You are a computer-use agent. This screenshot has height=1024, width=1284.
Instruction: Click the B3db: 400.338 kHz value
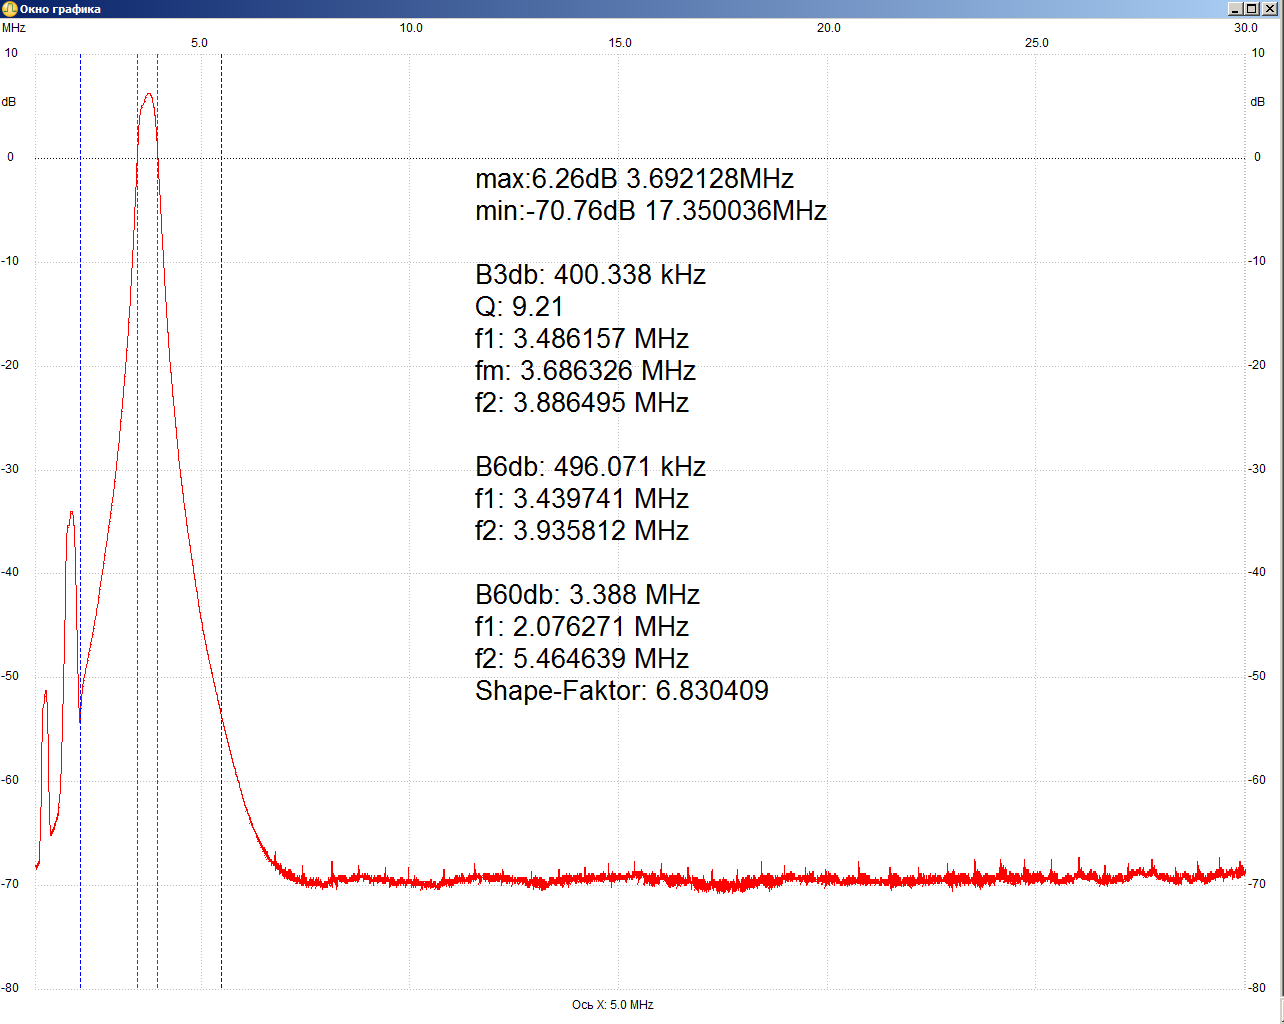click(590, 275)
